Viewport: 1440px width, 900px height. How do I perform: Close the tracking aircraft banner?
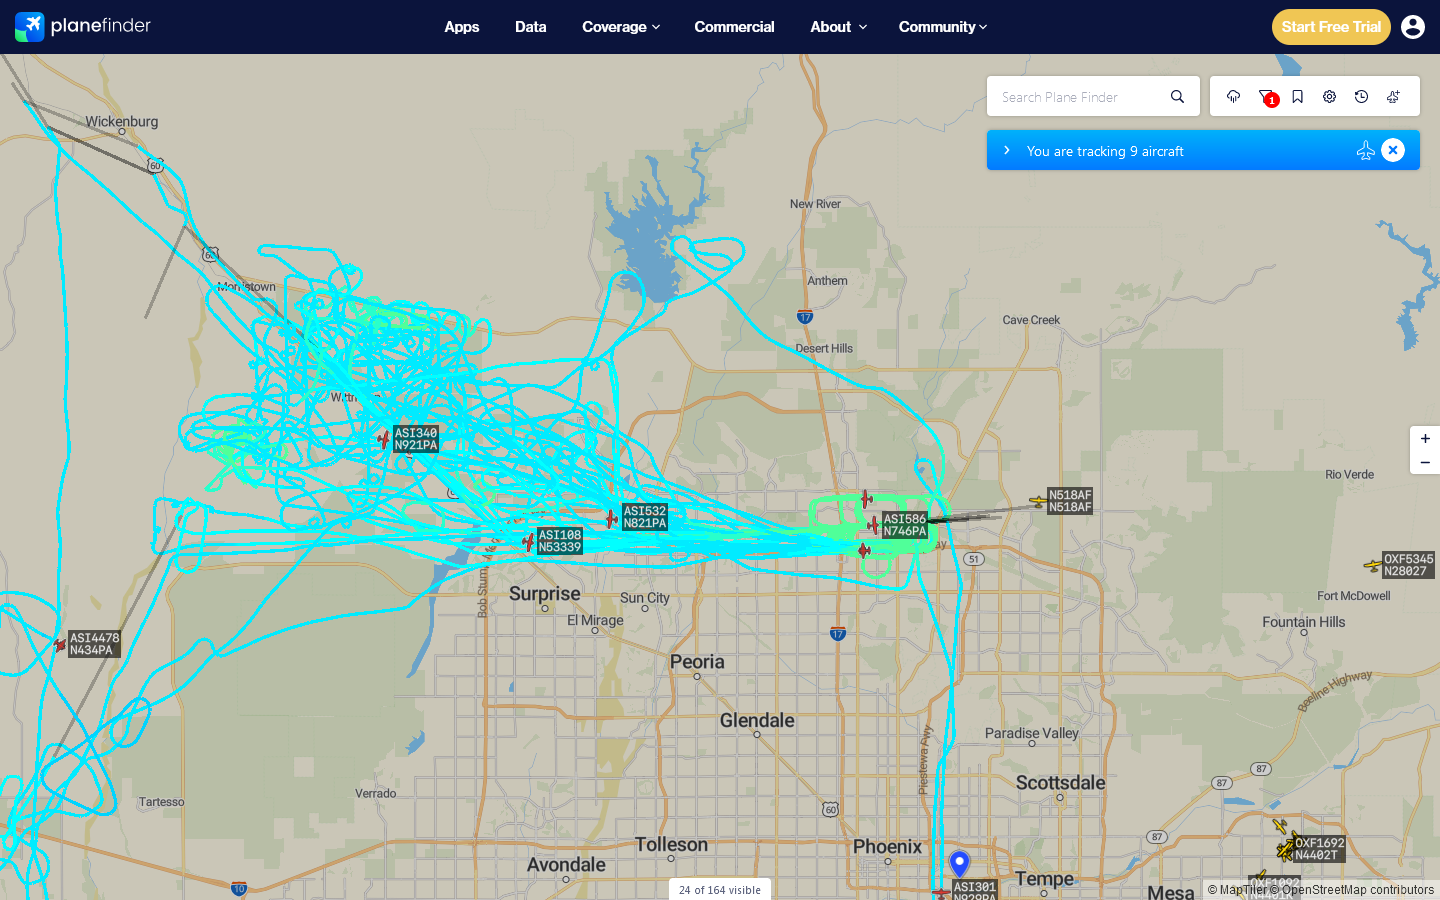[x=1393, y=150]
